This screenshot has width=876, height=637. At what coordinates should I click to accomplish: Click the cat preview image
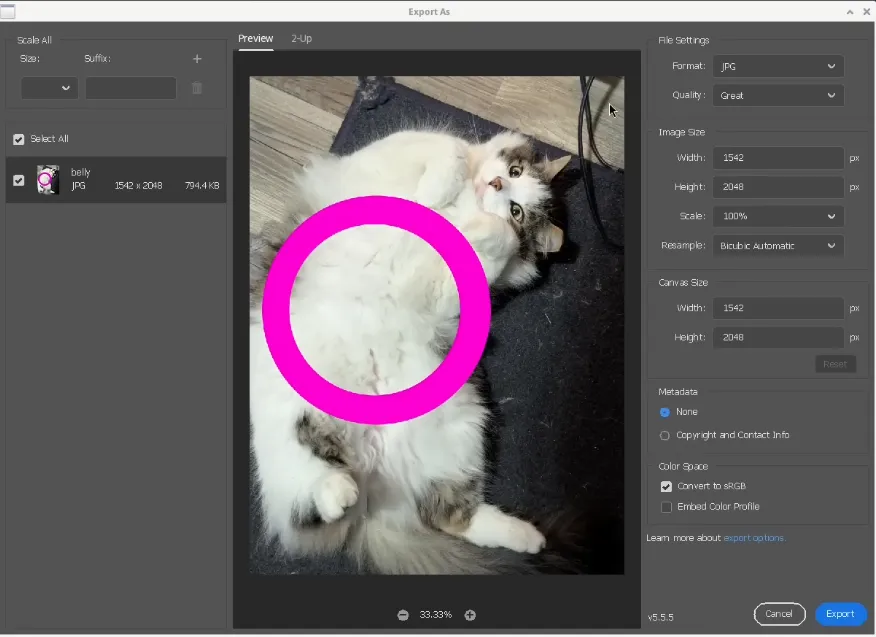coord(436,325)
